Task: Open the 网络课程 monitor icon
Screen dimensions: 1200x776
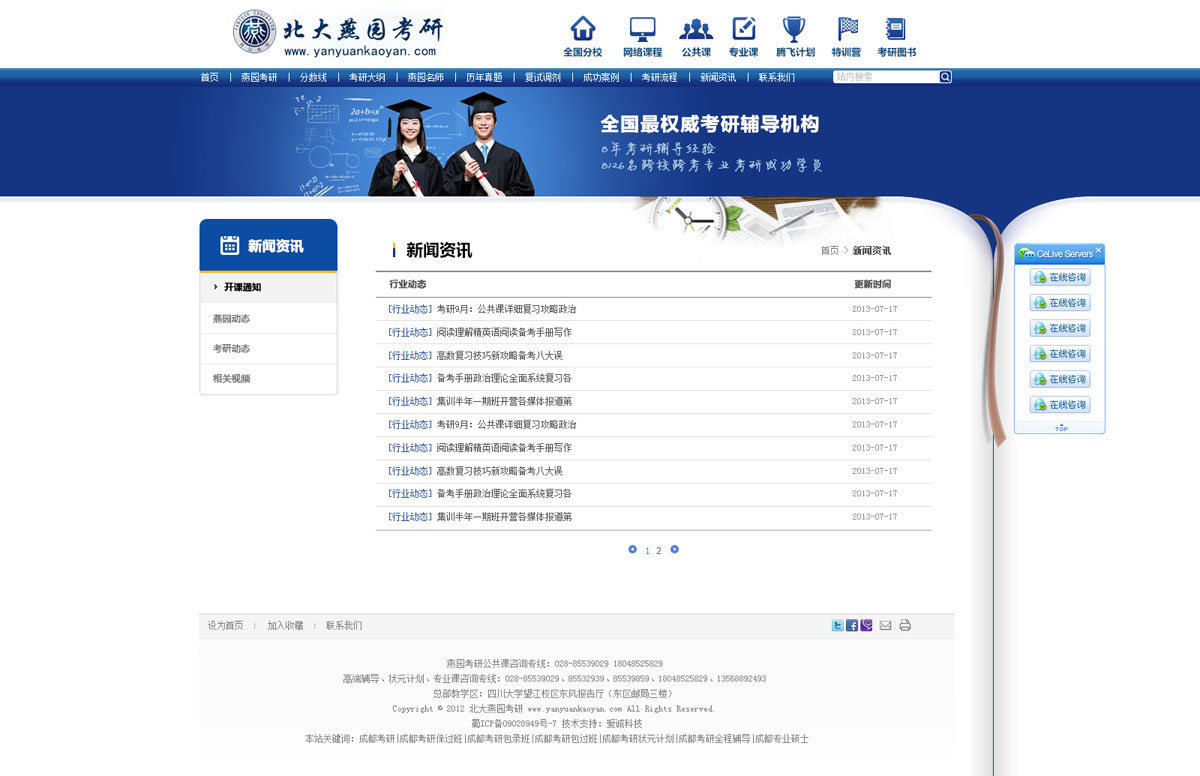Action: 642,28
